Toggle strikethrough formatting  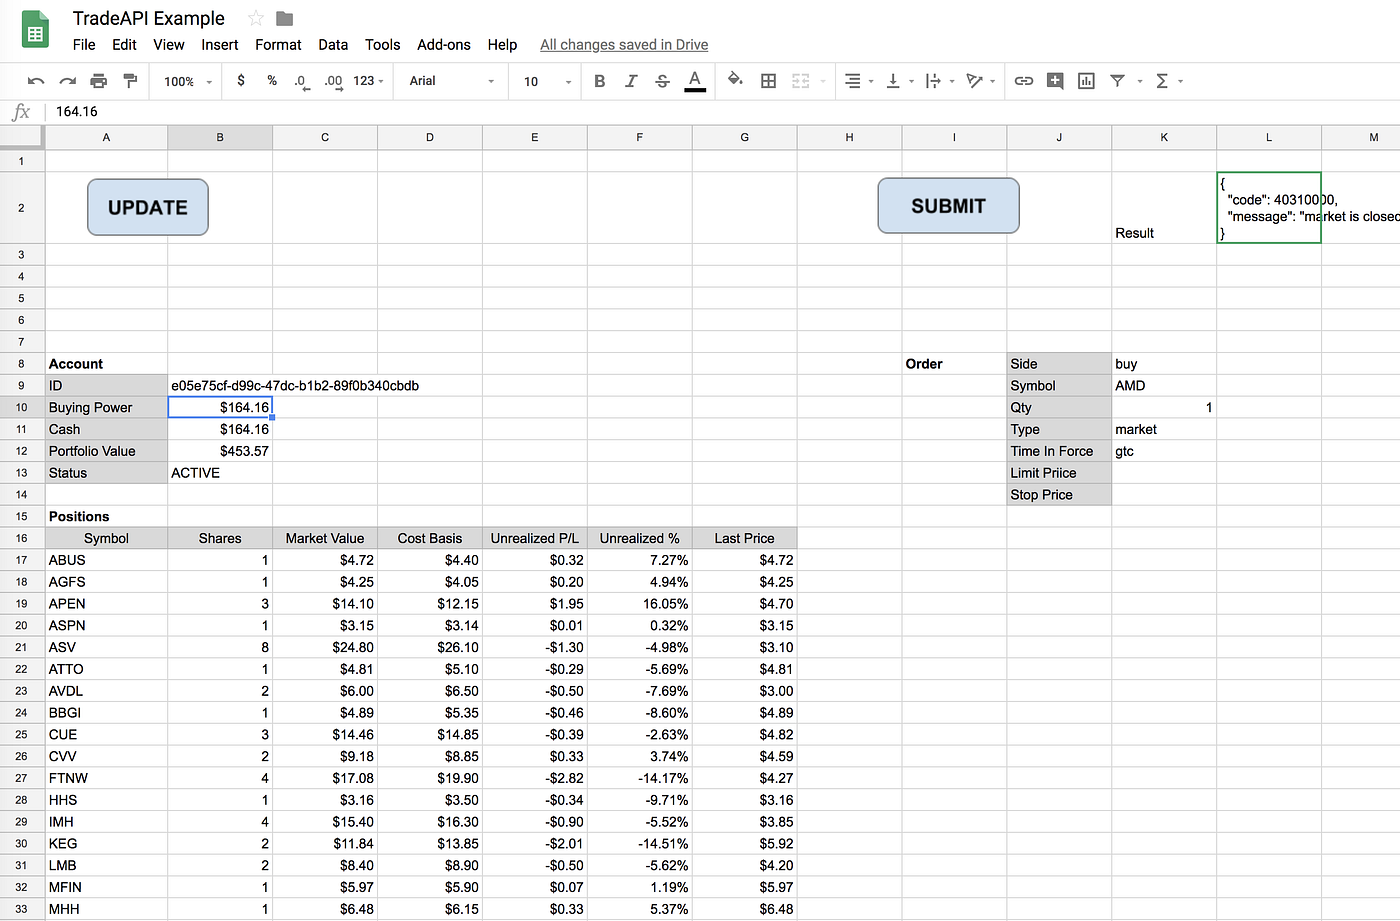tap(662, 81)
